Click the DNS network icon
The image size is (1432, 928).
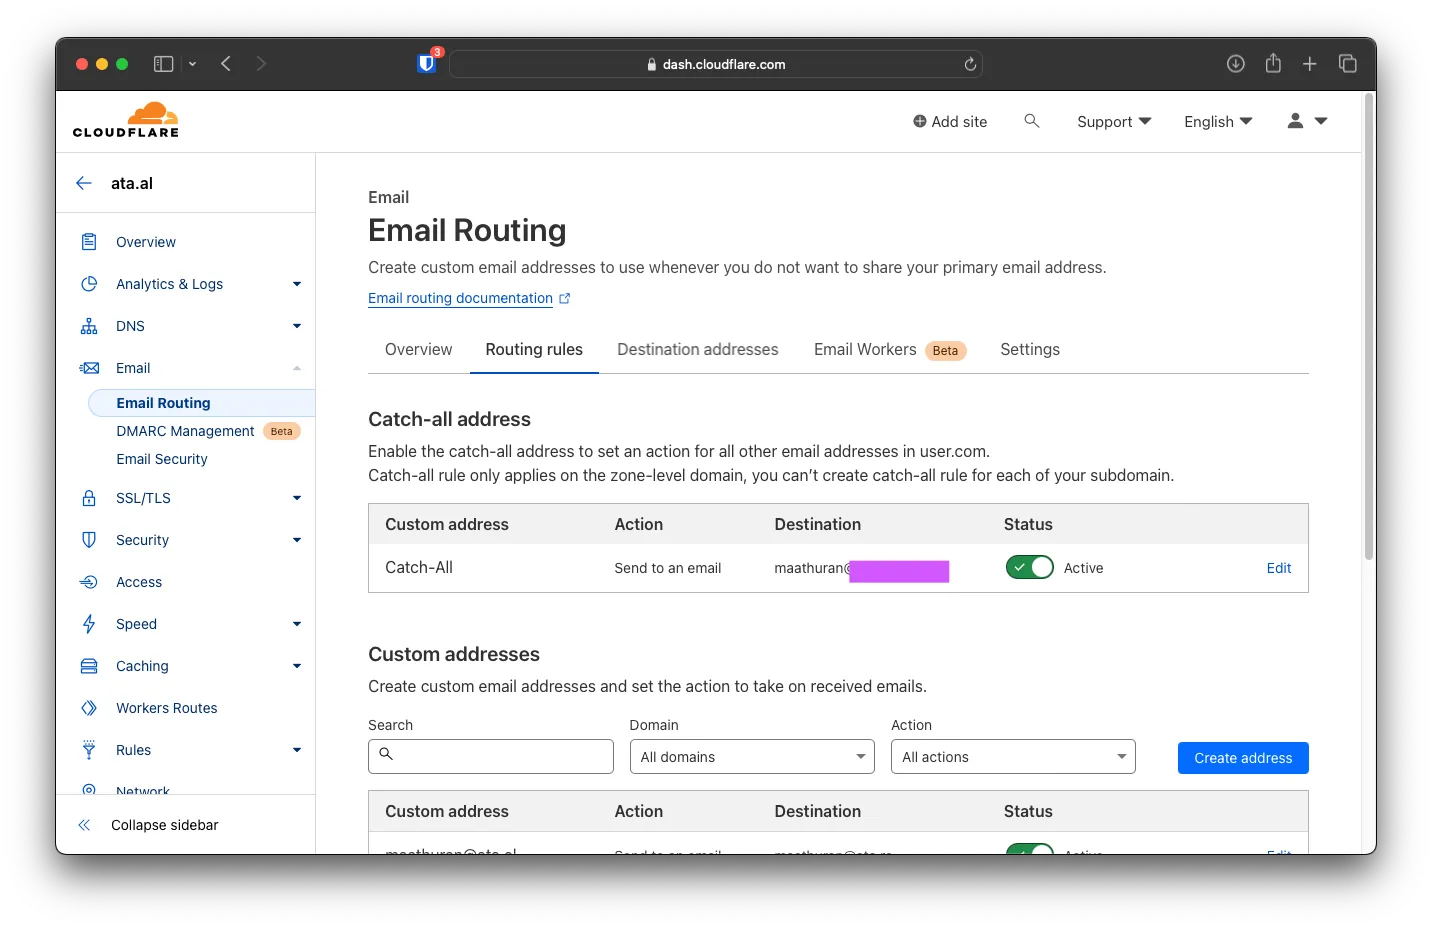[89, 326]
